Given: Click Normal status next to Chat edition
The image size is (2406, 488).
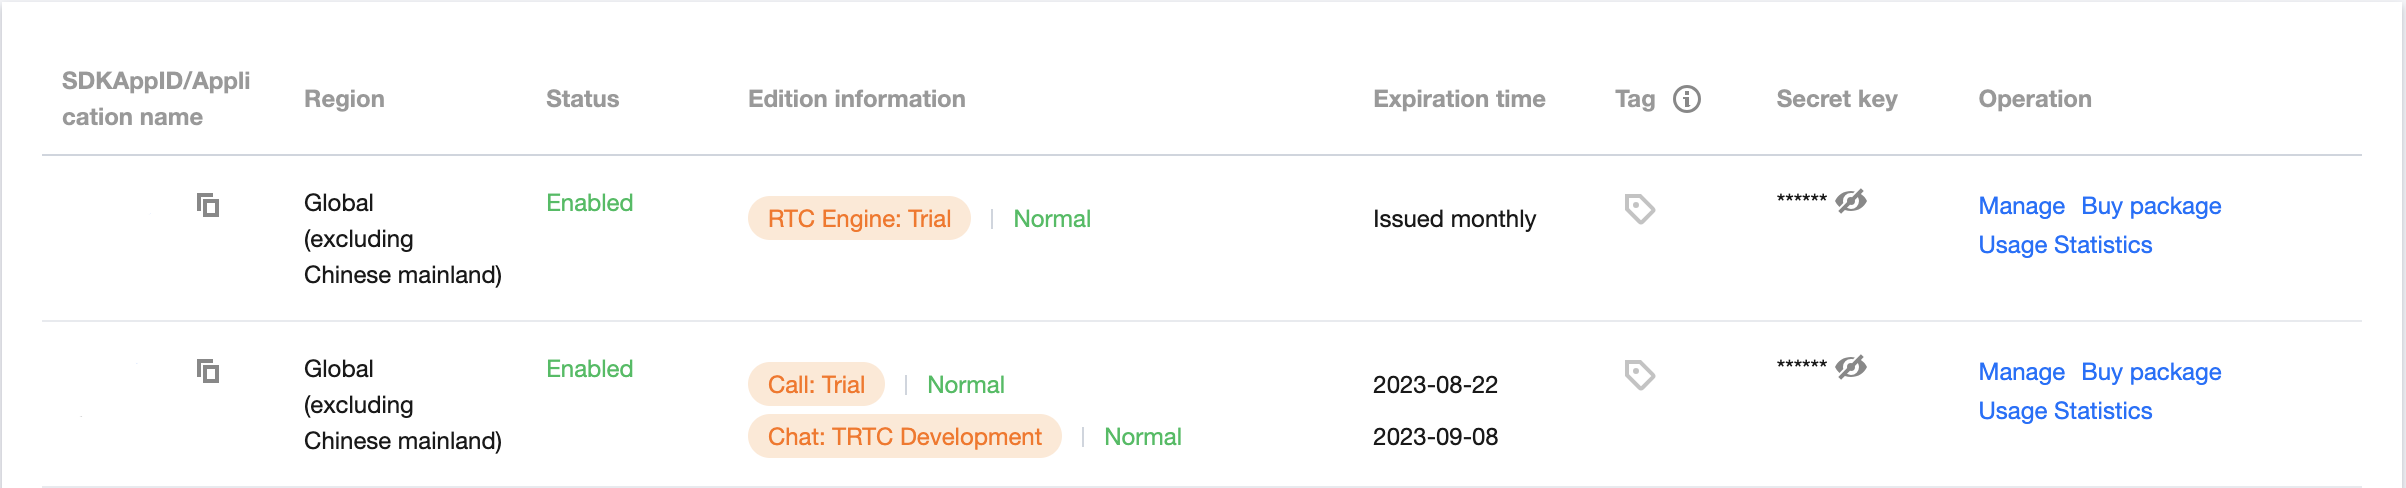Looking at the screenshot, I should 1142,437.
